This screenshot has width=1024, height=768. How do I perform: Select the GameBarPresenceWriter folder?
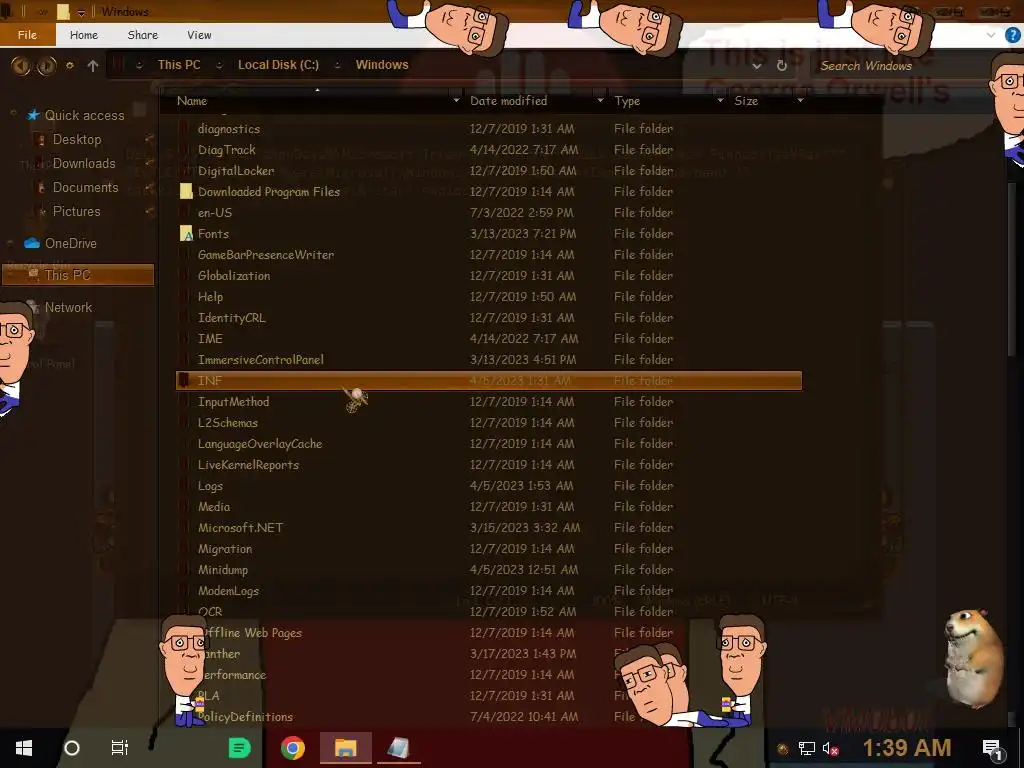pyautogui.click(x=266, y=255)
